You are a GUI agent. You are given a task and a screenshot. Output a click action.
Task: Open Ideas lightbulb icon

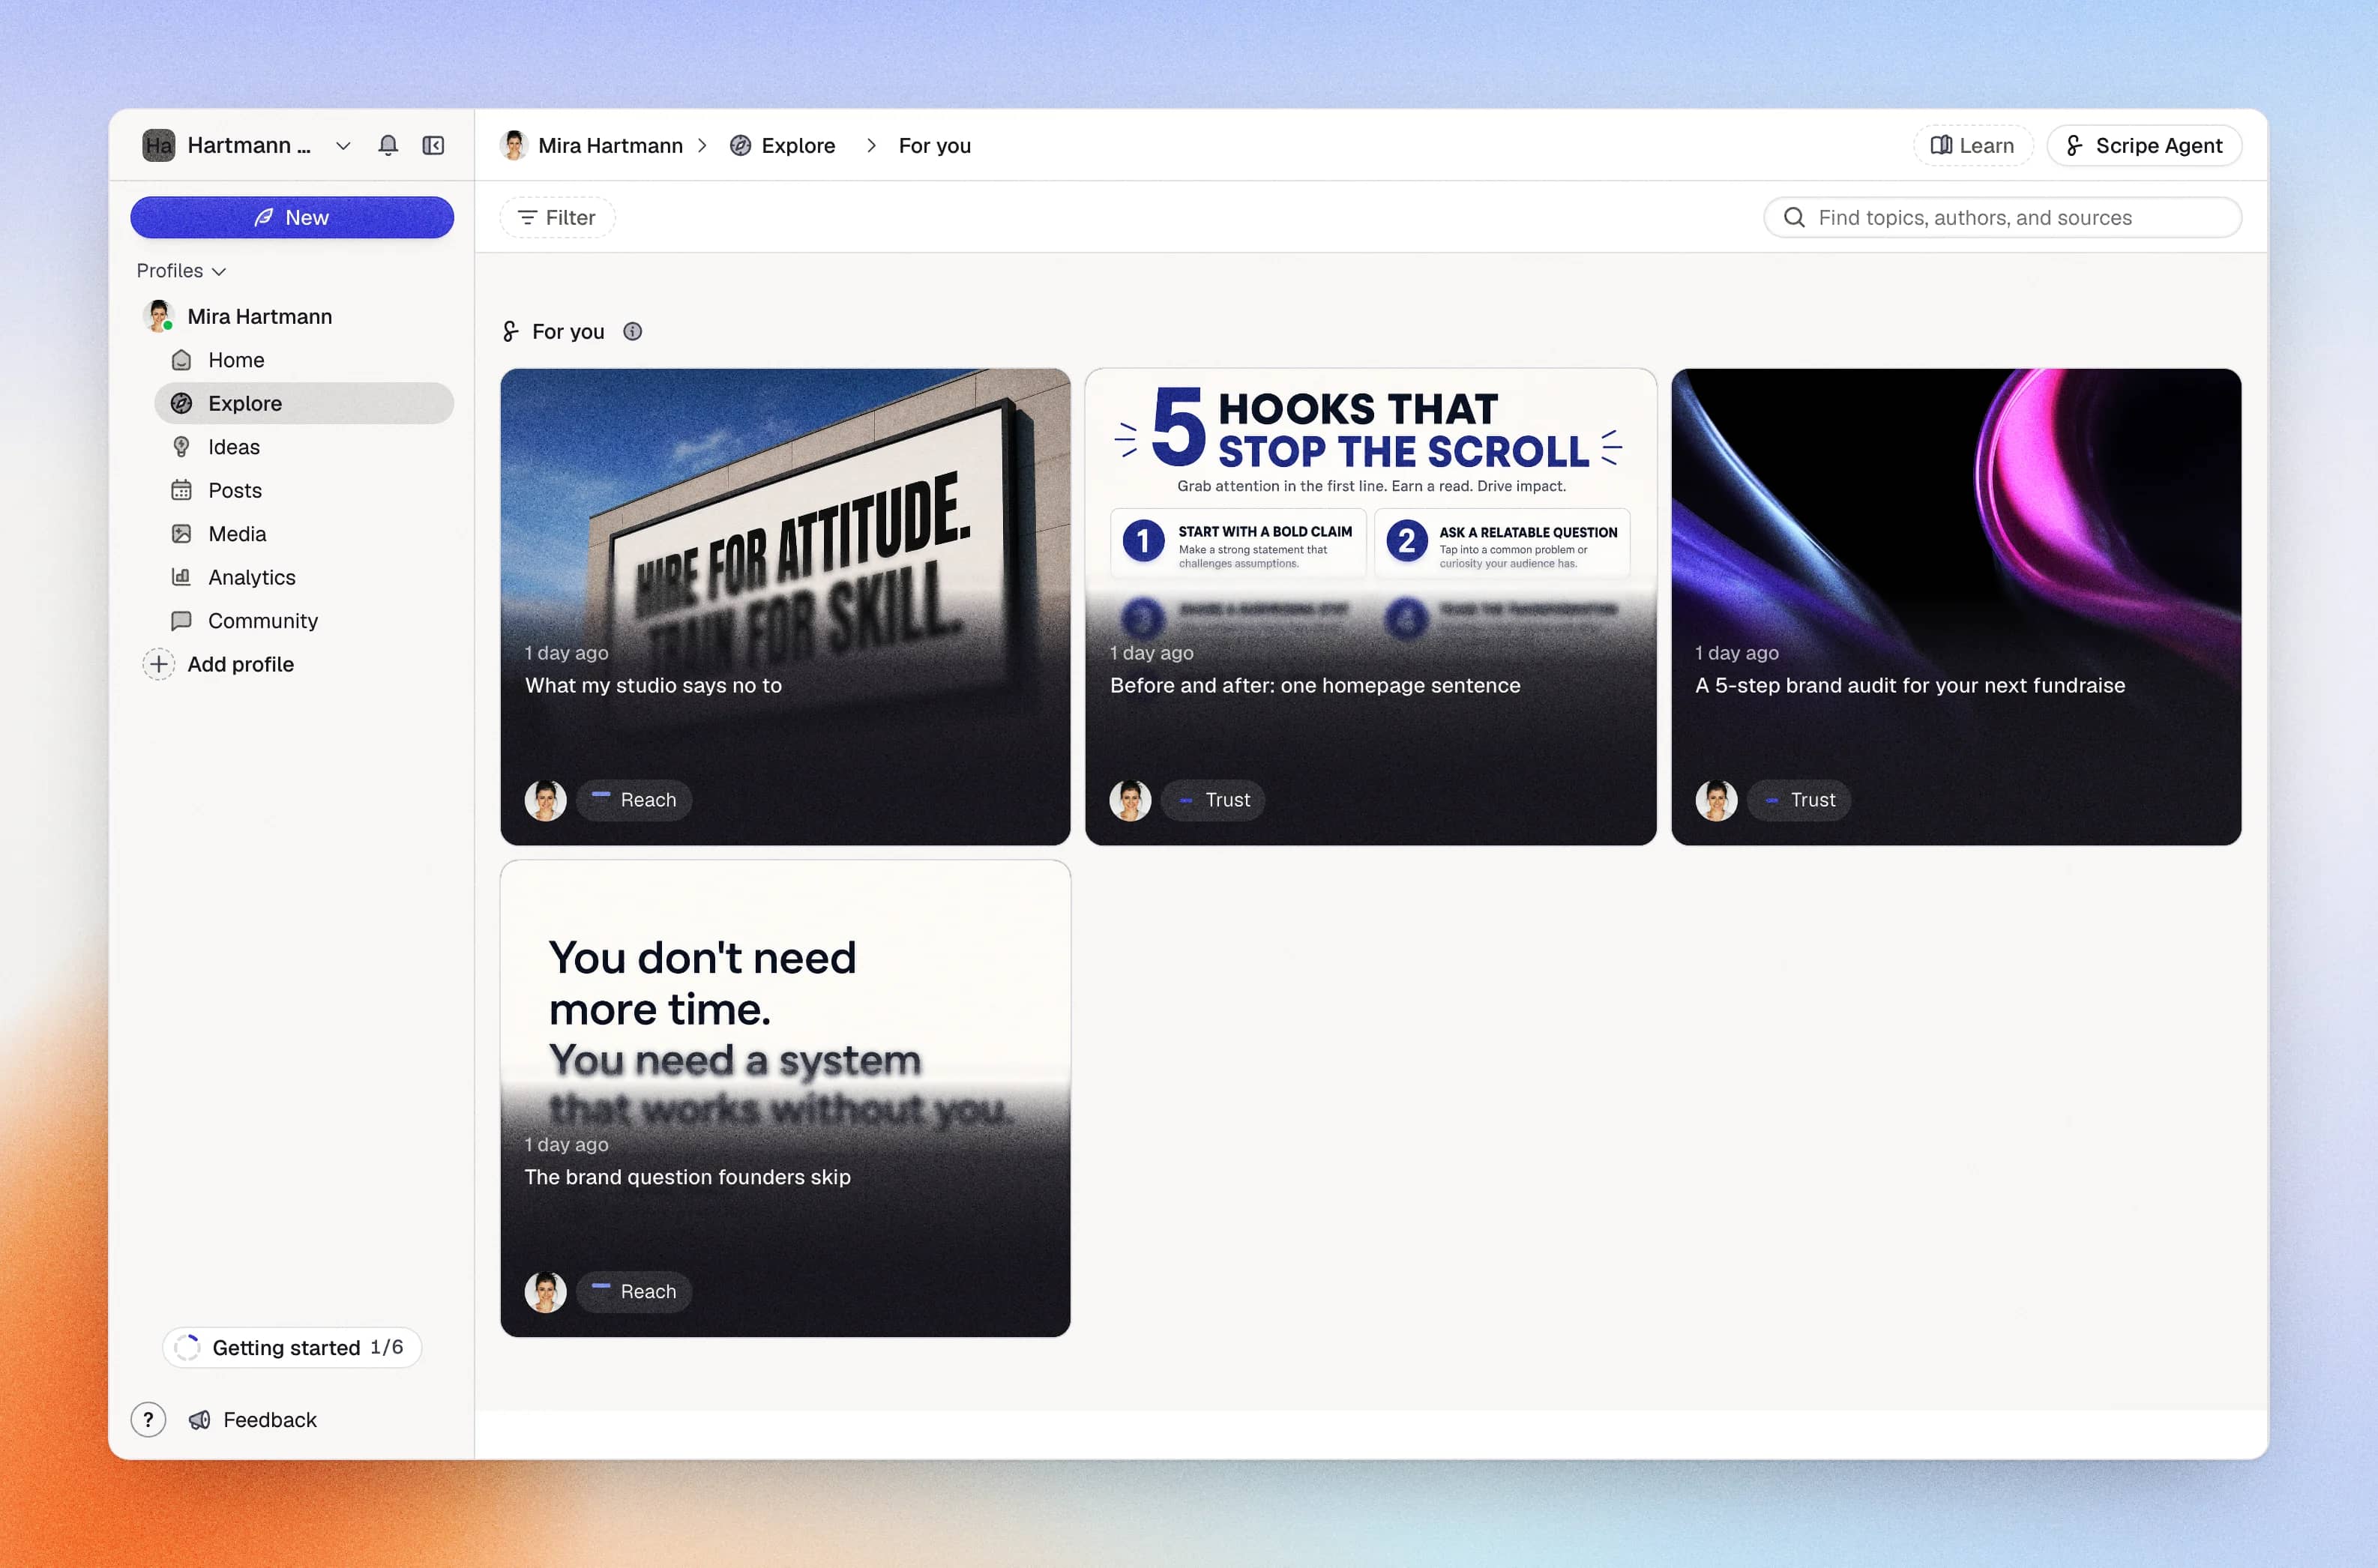pos(181,447)
